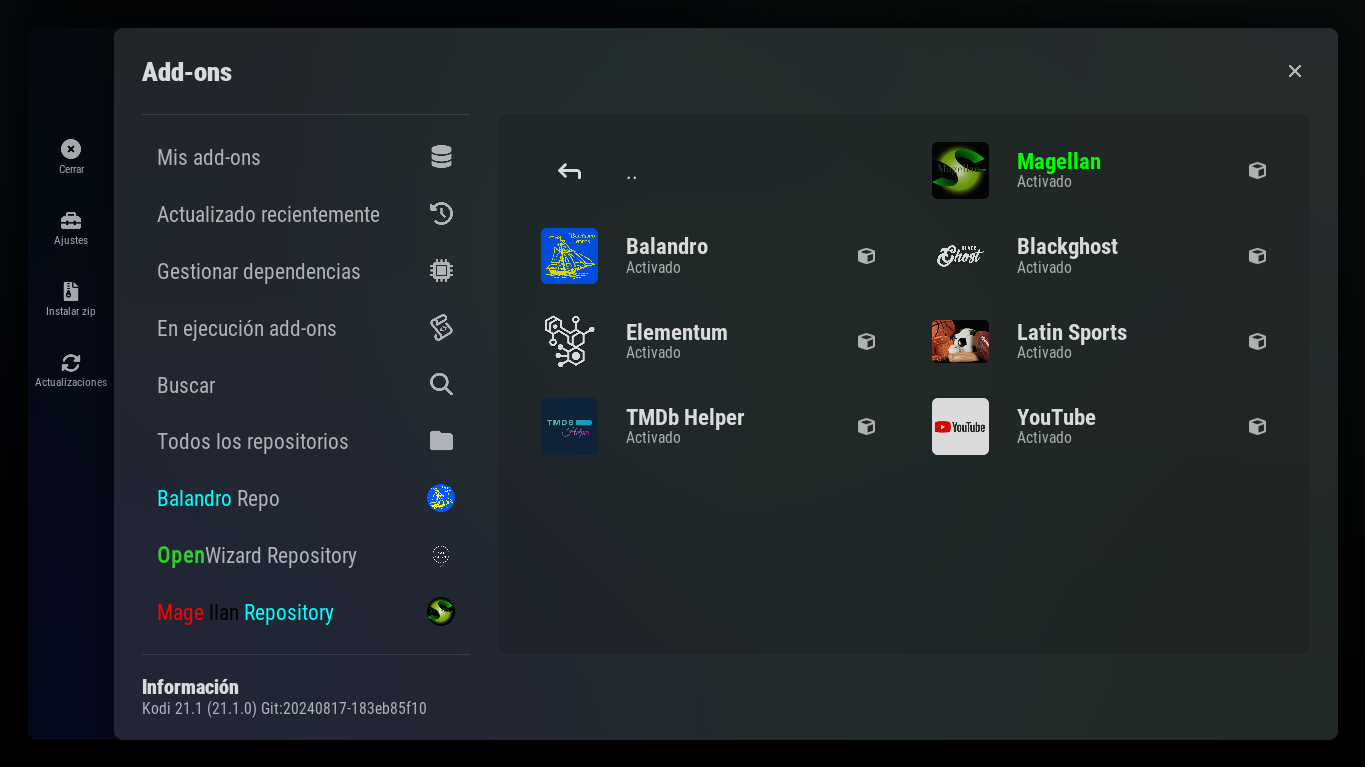Image resolution: width=1365 pixels, height=767 pixels.
Task: Click the back arrow parent folder item
Action: pos(570,172)
